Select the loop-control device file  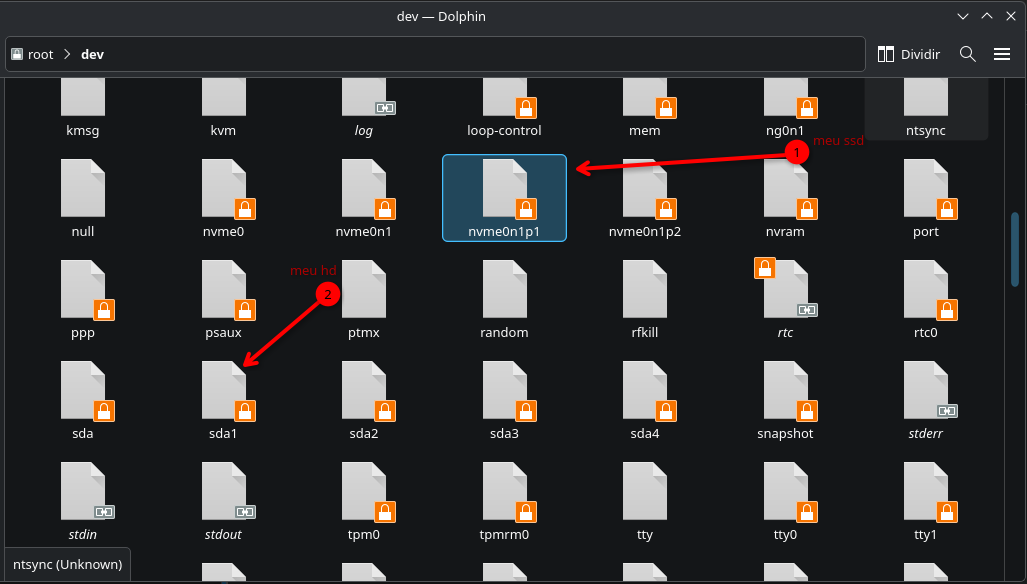[504, 108]
